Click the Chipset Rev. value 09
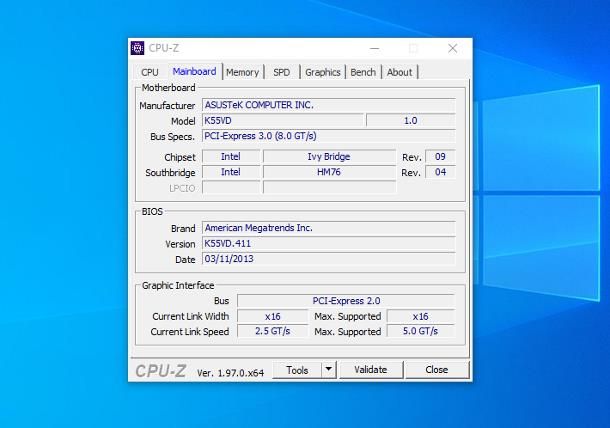Screen dimensions: 610x428 [440, 156]
